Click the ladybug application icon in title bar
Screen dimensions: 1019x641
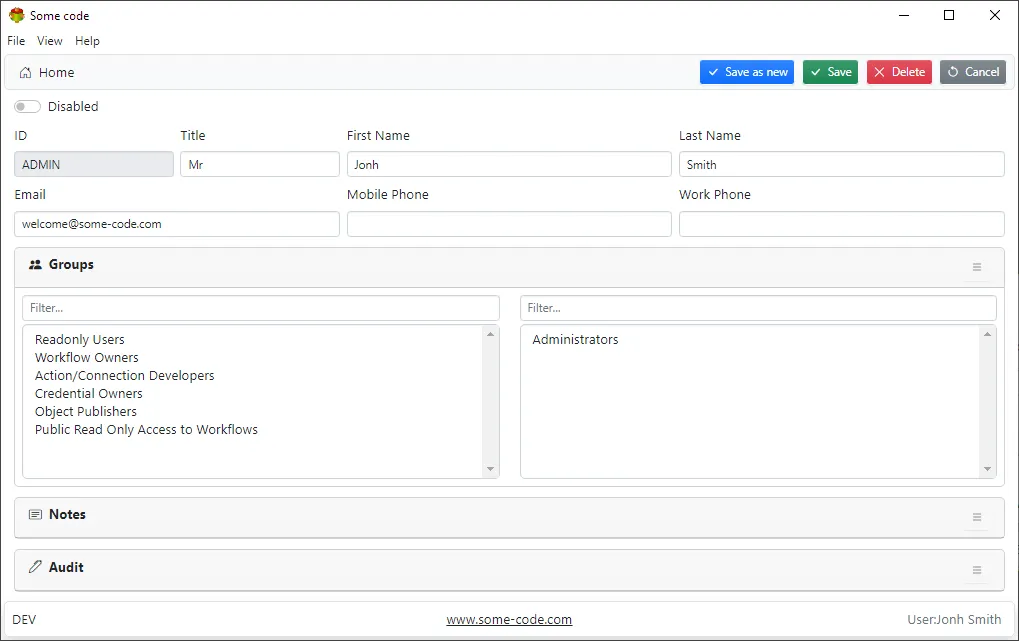pyautogui.click(x=14, y=15)
